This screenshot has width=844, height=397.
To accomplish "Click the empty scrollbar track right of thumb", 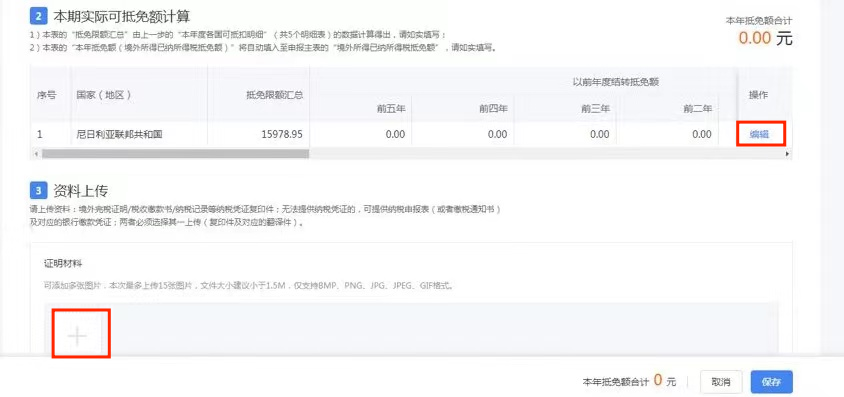I will [x=546, y=154].
